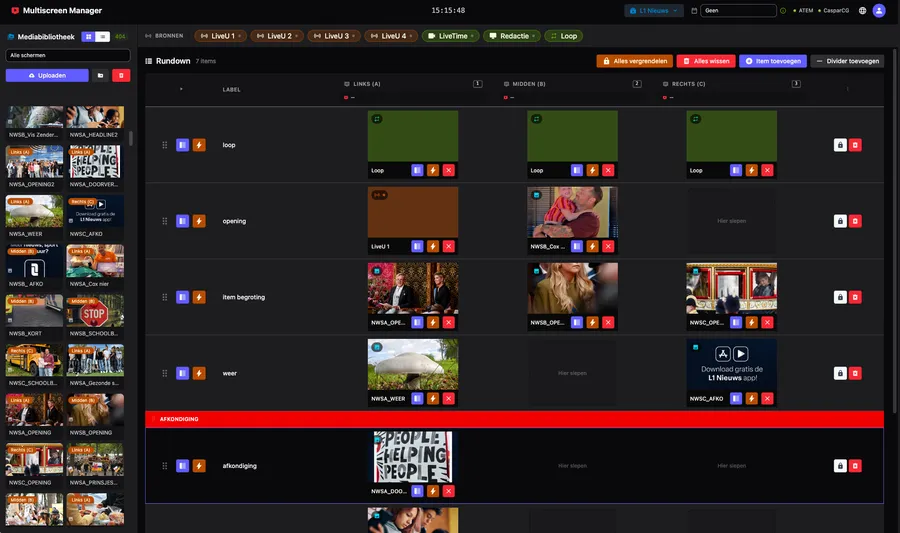900x533 pixels.
Task: Click the Uploaden button
Action: point(47,75)
